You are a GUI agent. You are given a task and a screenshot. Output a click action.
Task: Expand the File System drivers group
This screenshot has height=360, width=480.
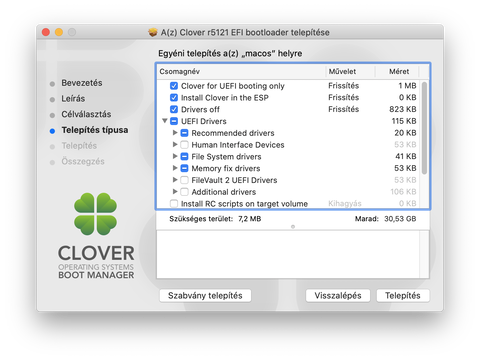(175, 156)
